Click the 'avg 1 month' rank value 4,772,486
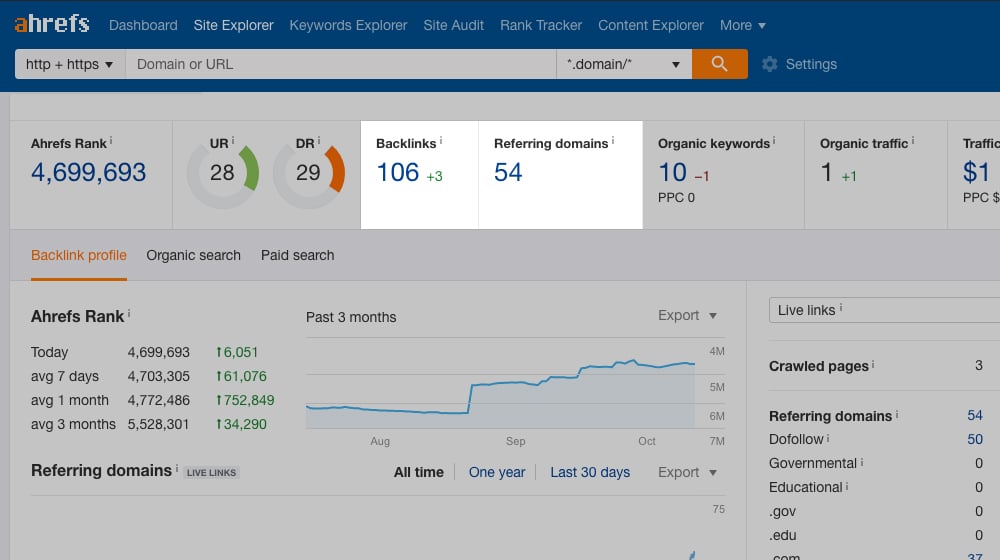This screenshot has width=1000, height=560. [x=159, y=401]
